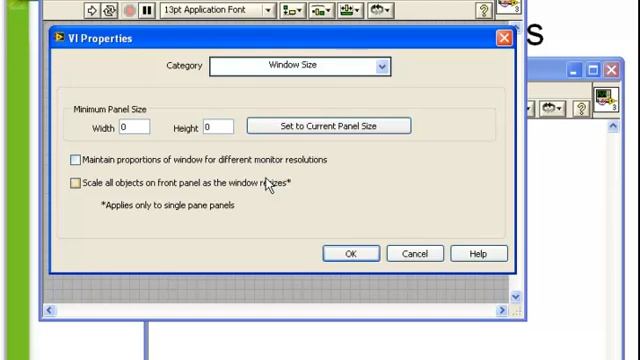The height and width of the screenshot is (360, 640).
Task: Click the VI Properties title bar icon
Action: (x=59, y=38)
